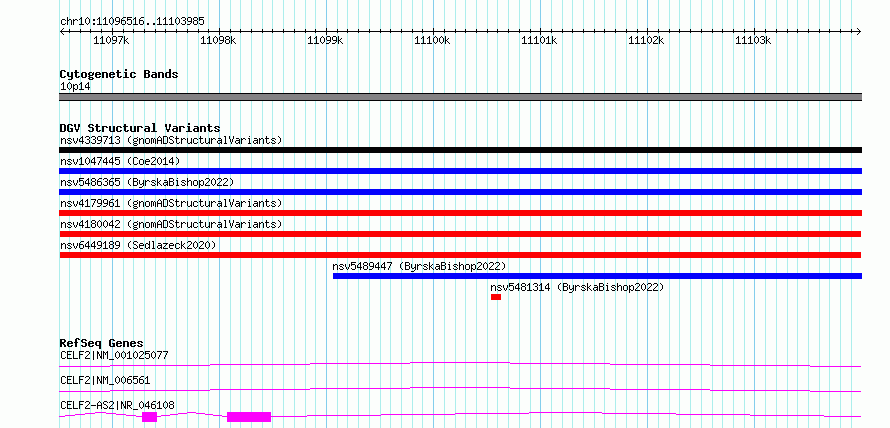
Task: Click the right arrowhead of the ruler
Action: click(x=859, y=32)
